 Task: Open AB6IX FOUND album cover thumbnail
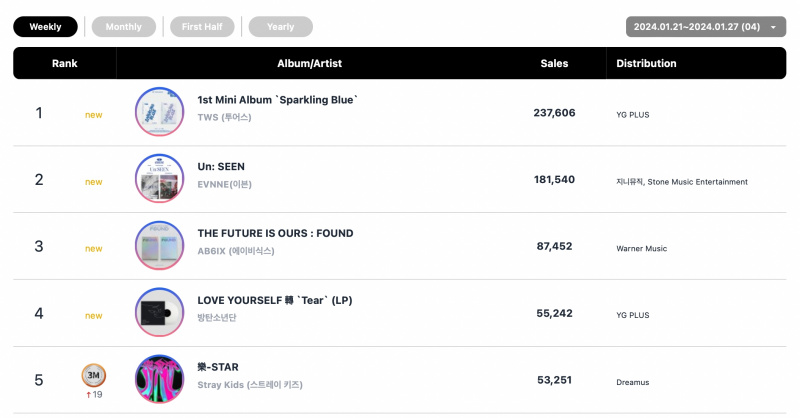pyautogui.click(x=159, y=245)
